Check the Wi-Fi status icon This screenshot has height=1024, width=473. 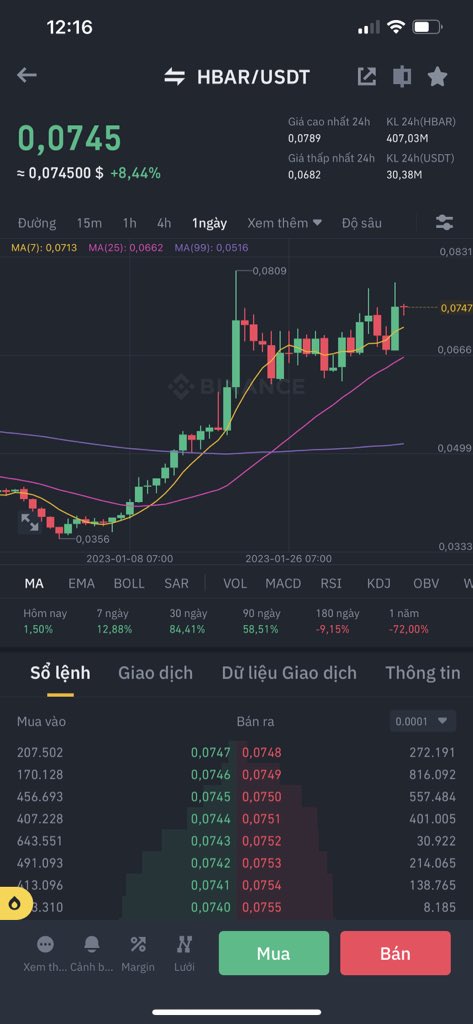pos(396,27)
